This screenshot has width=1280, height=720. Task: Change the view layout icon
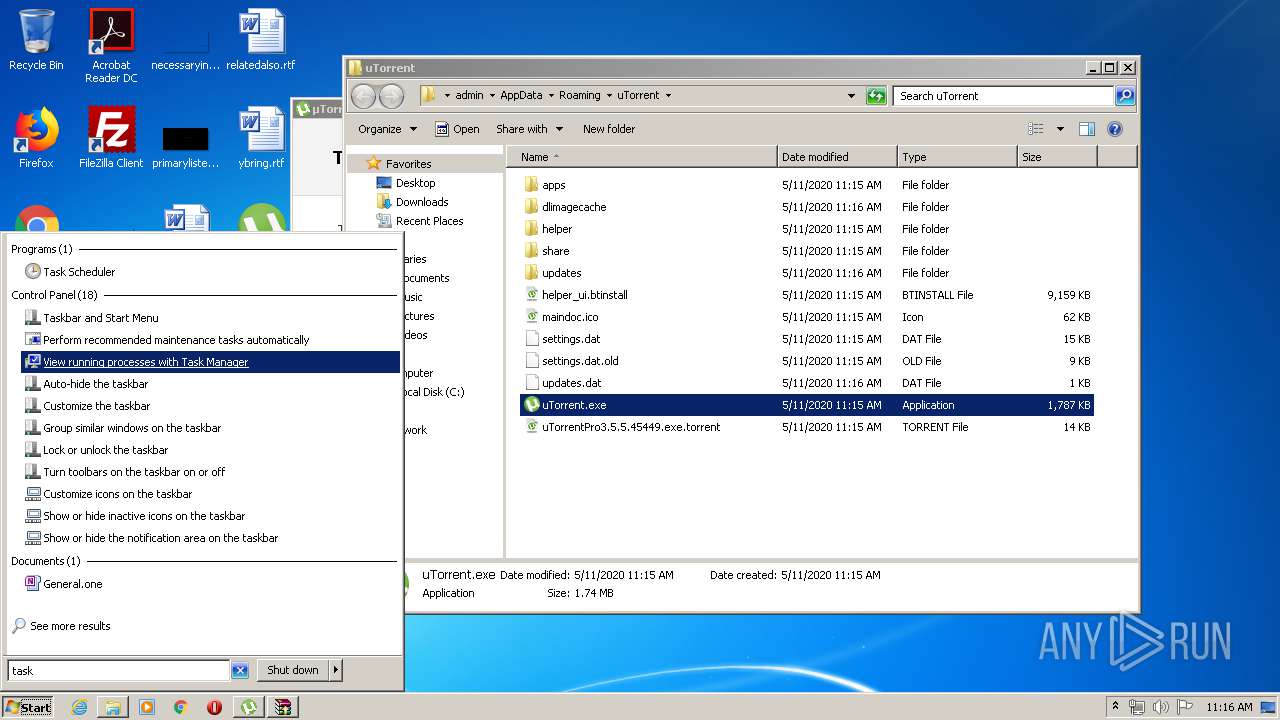[x=1036, y=129]
